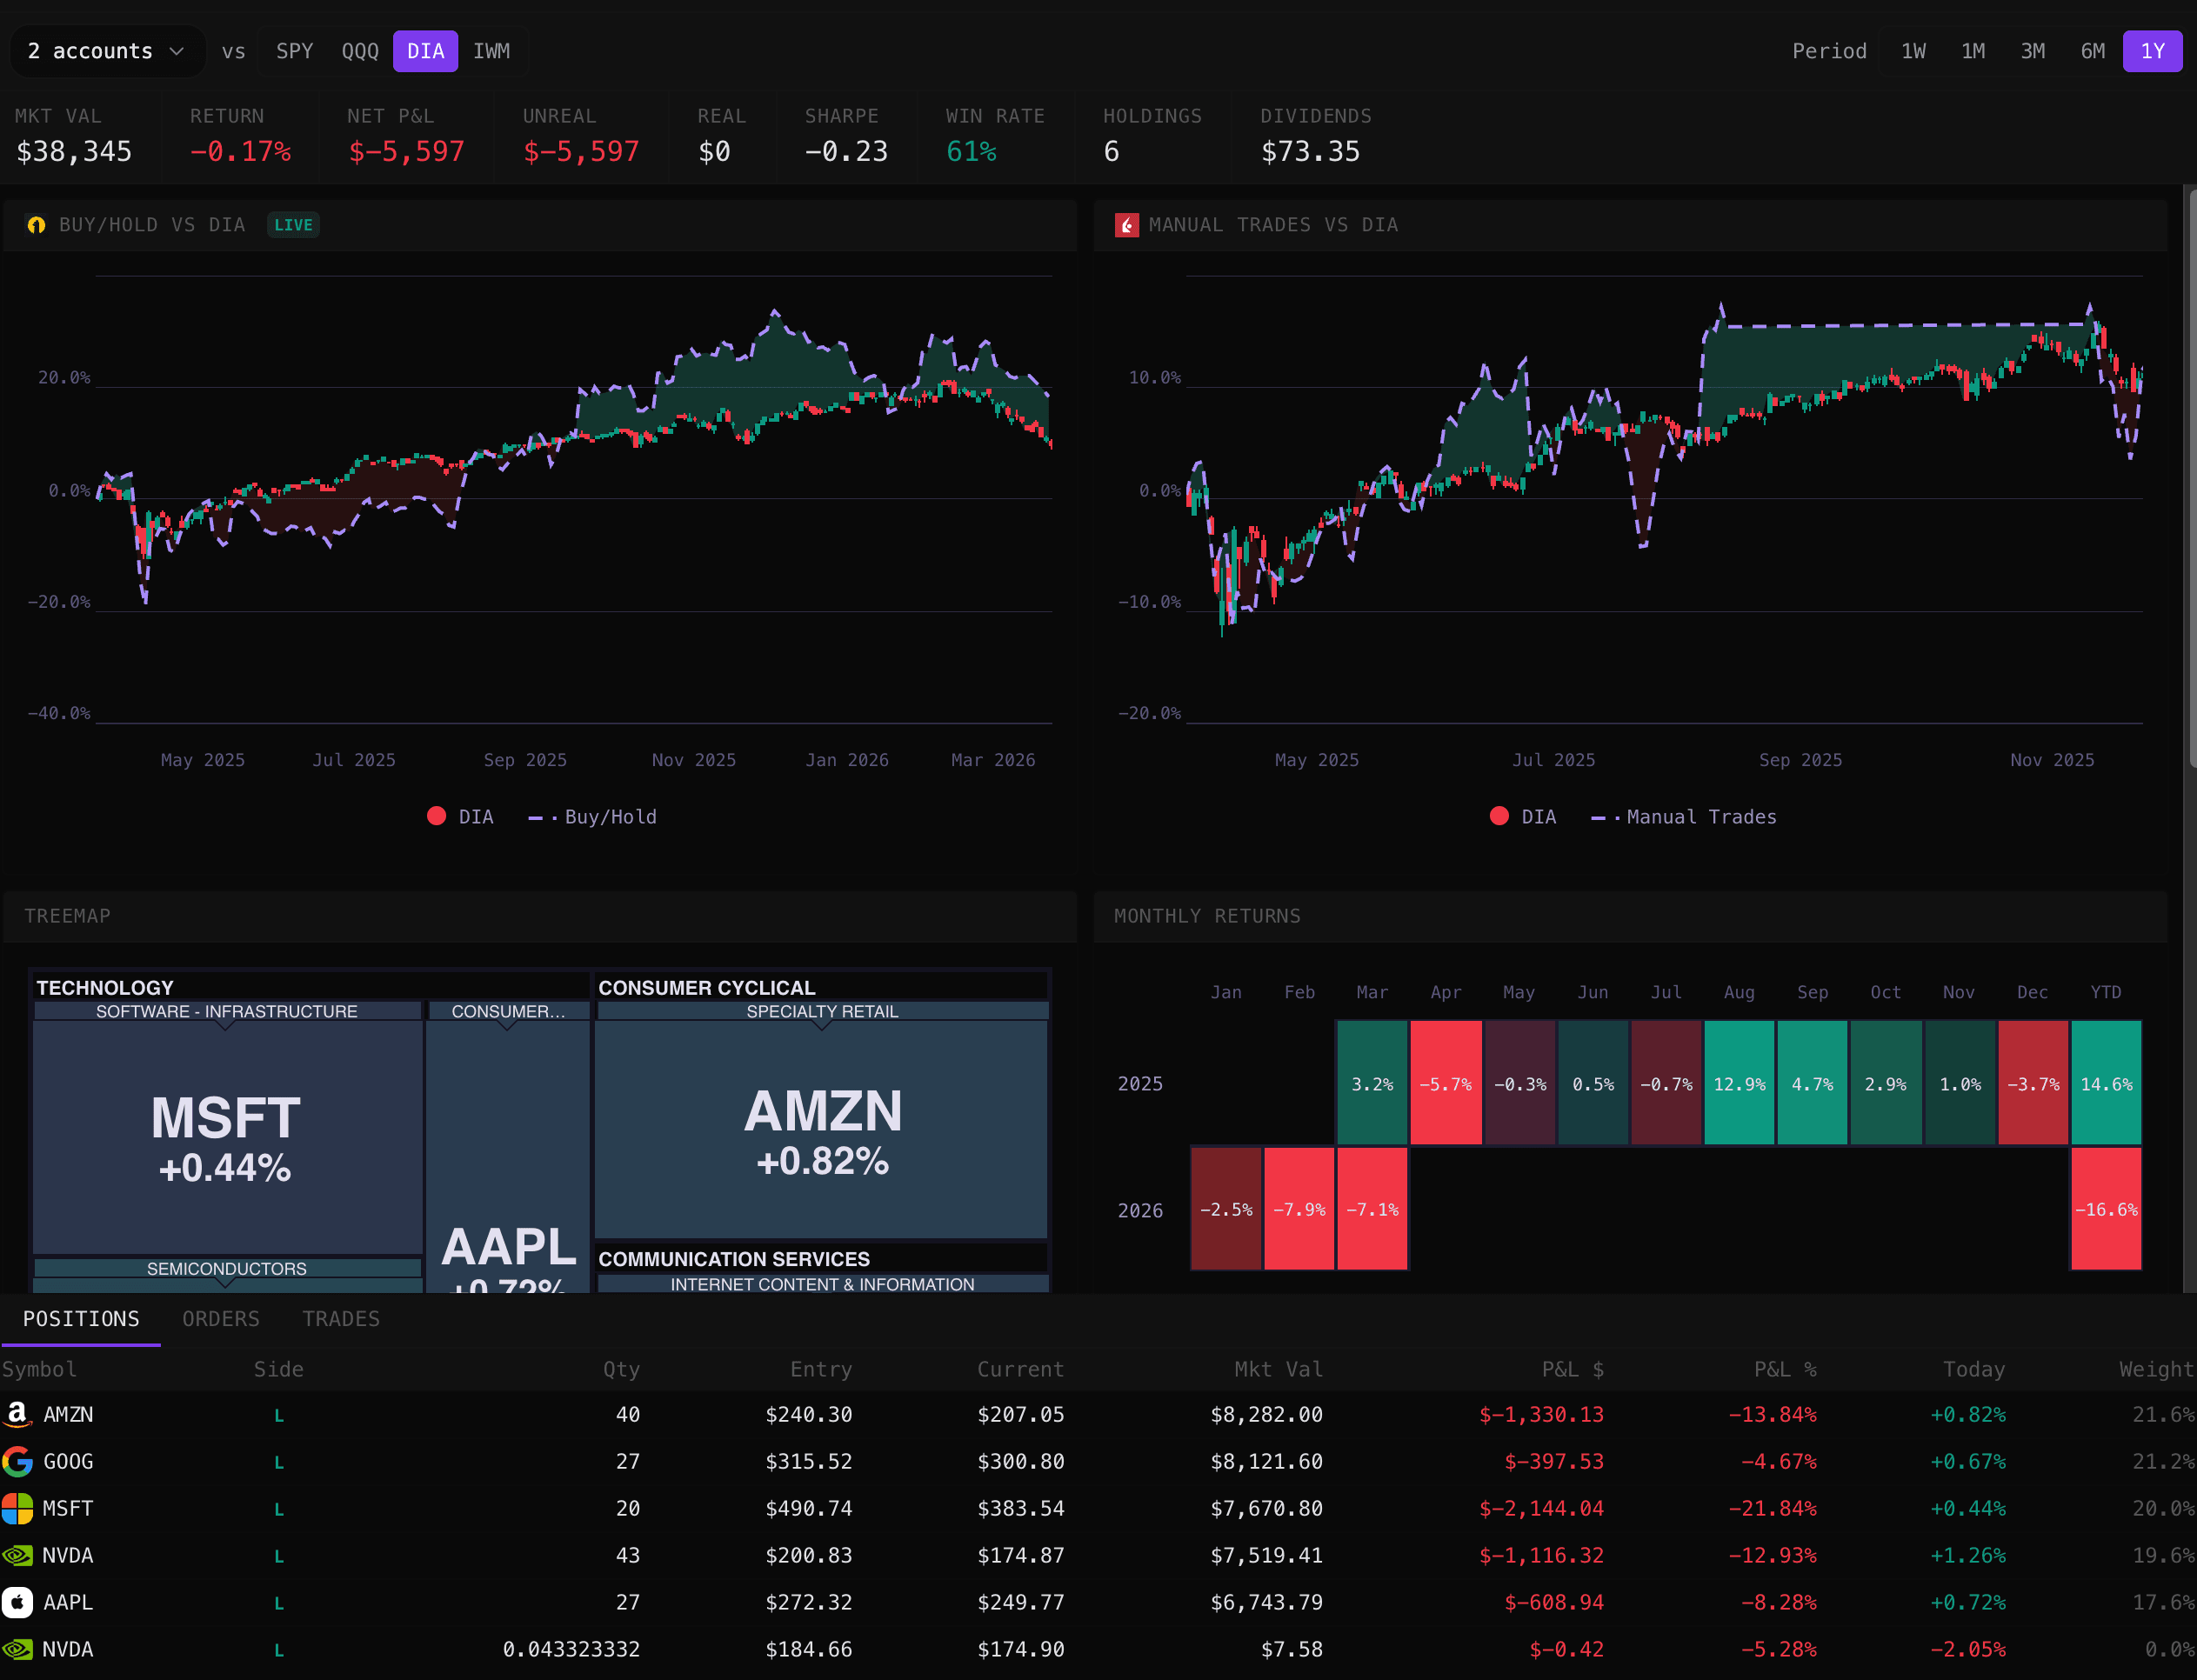The width and height of the screenshot is (2197, 1680).
Task: Open the 2 accounts dropdown
Action: [x=107, y=50]
